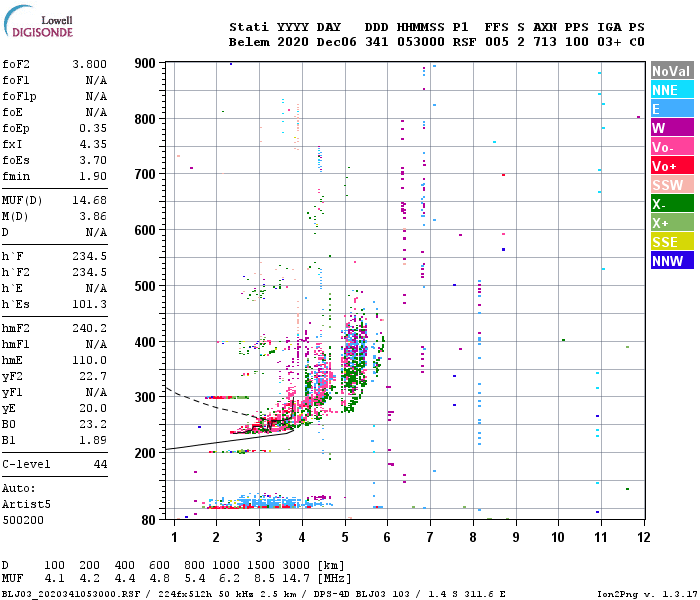The image size is (700, 600).
Task: Click the NNW blue legend swatch
Action: point(672,260)
